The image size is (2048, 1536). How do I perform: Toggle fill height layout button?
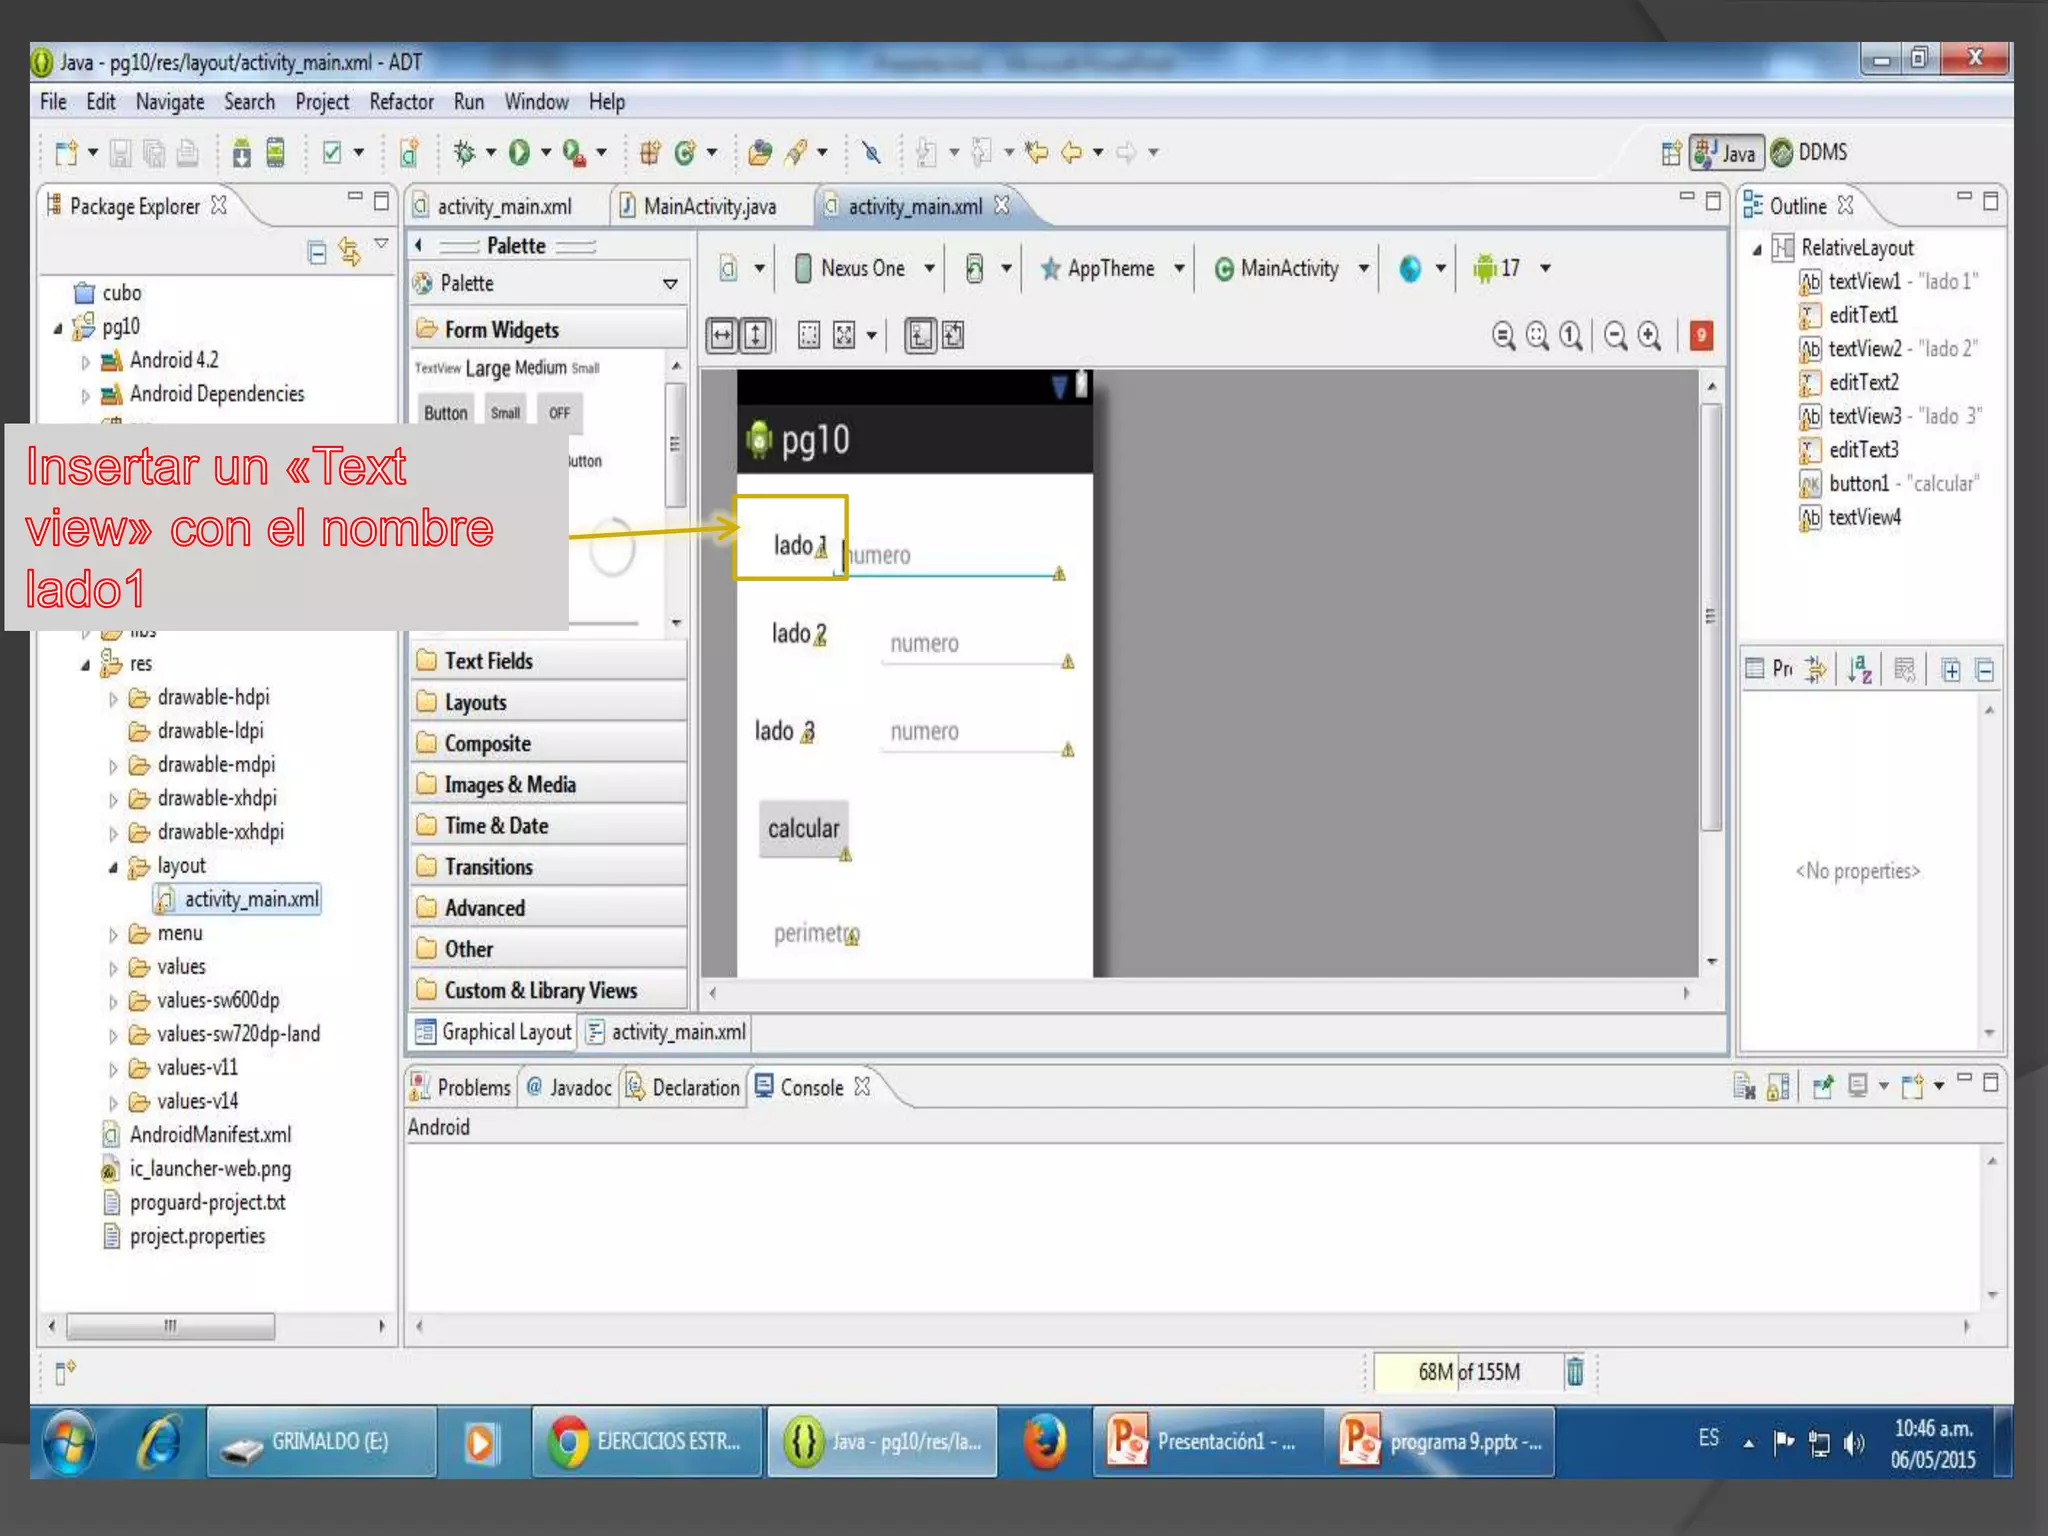(x=756, y=335)
